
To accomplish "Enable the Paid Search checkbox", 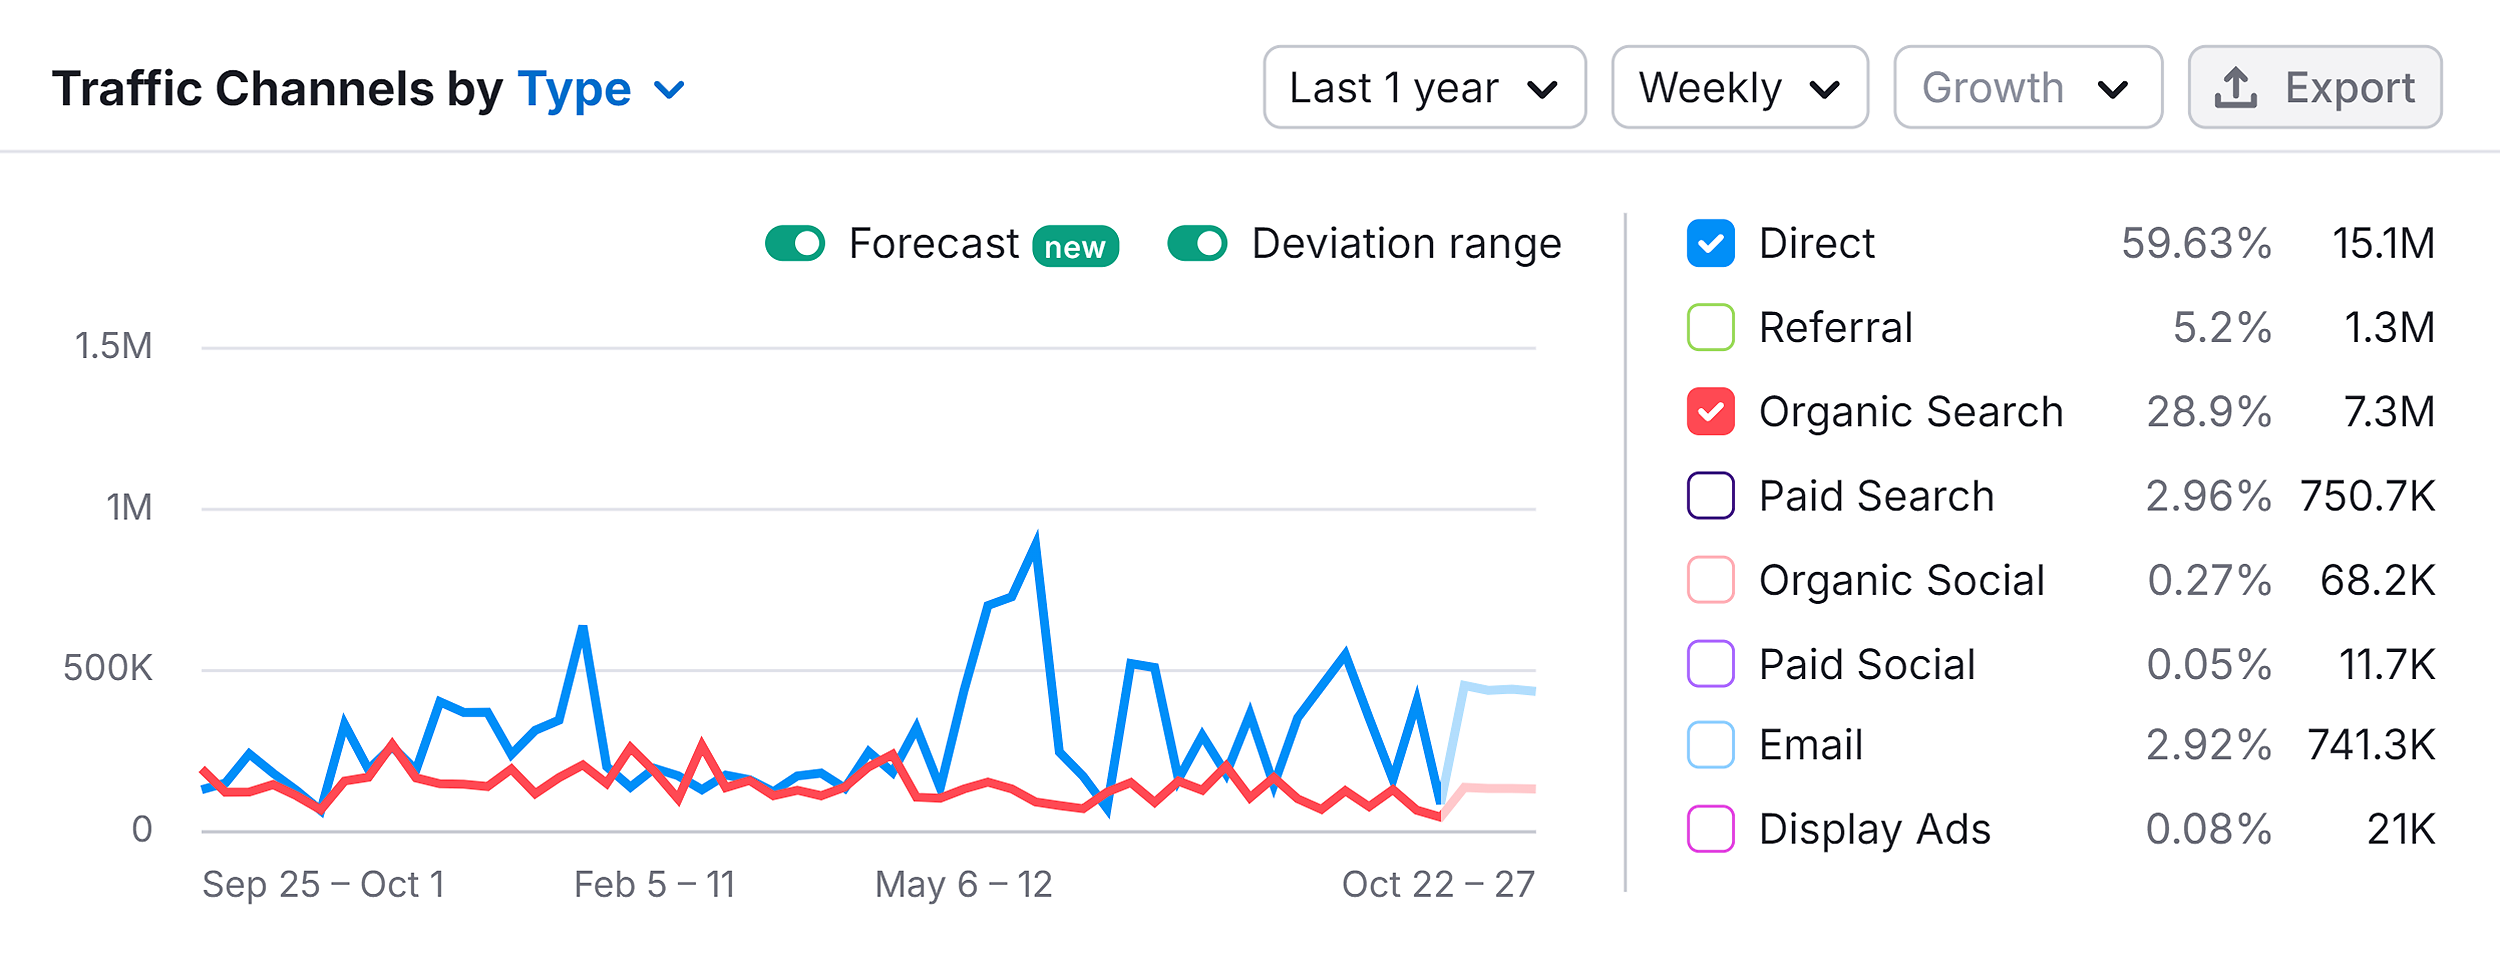I will [1712, 495].
